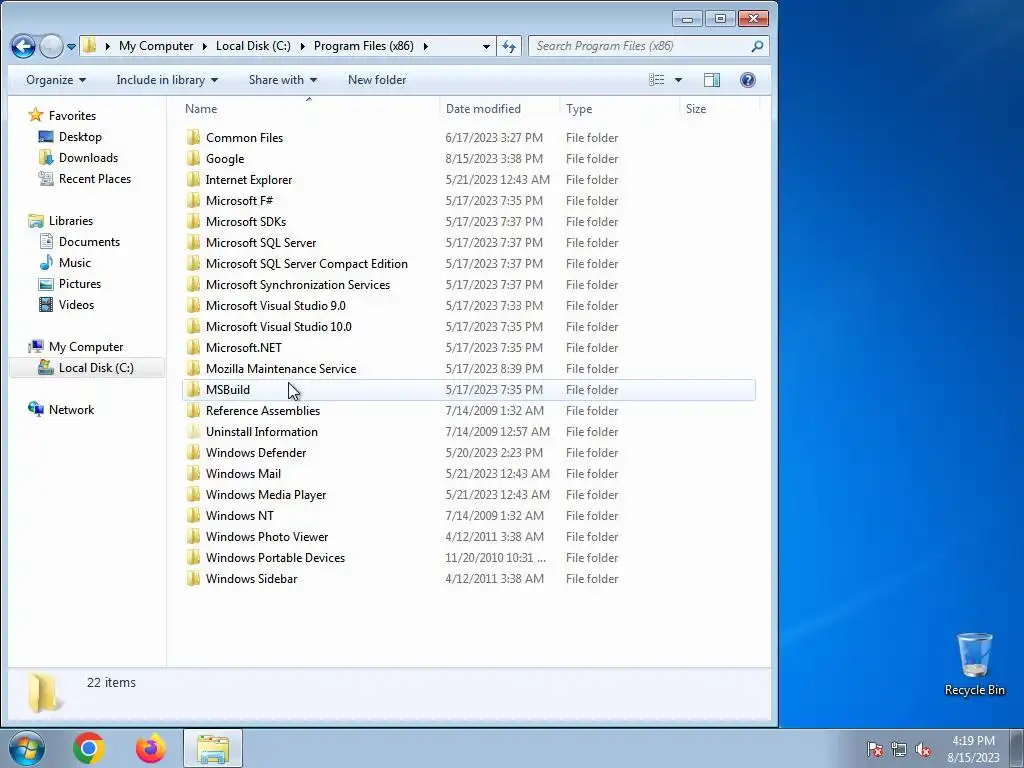Toggle the preview pane button
The height and width of the screenshot is (768, 1024).
coord(712,80)
